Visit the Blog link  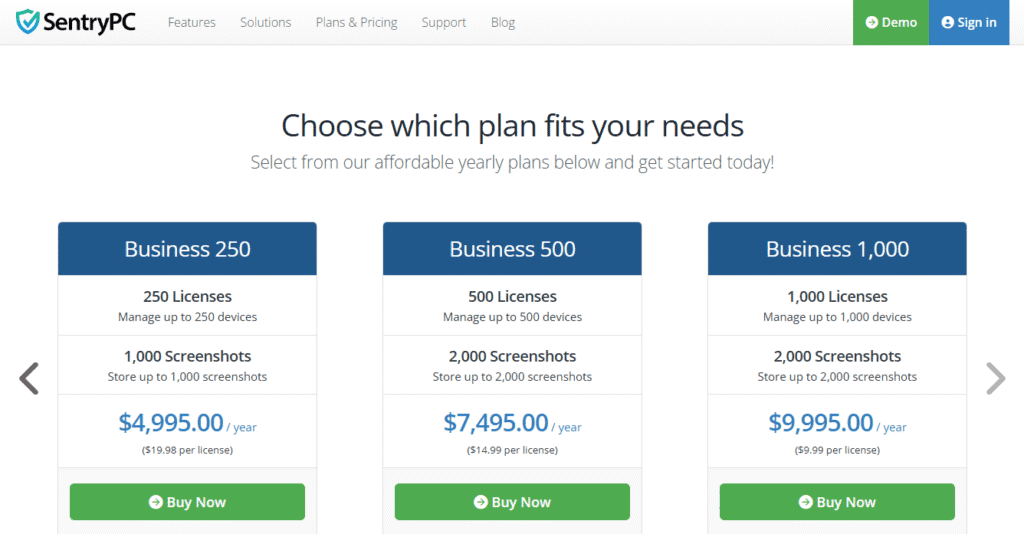tap(503, 22)
